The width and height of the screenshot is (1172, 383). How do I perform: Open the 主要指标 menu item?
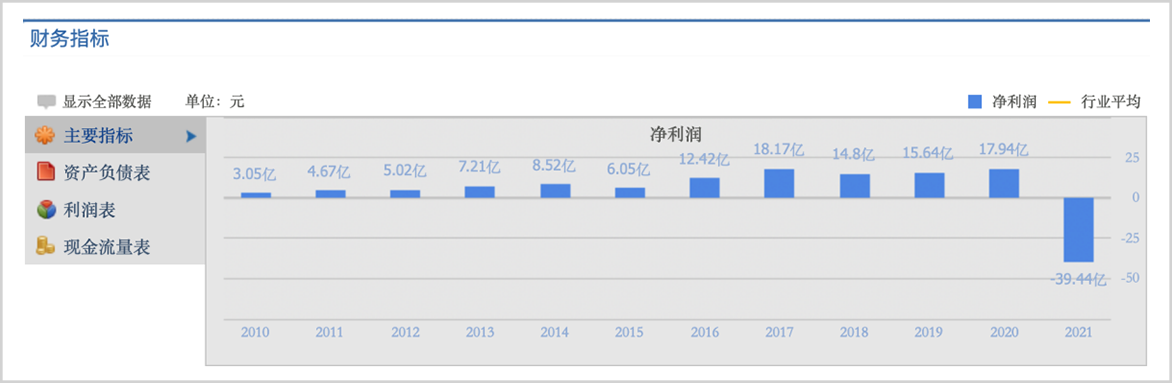tap(115, 135)
